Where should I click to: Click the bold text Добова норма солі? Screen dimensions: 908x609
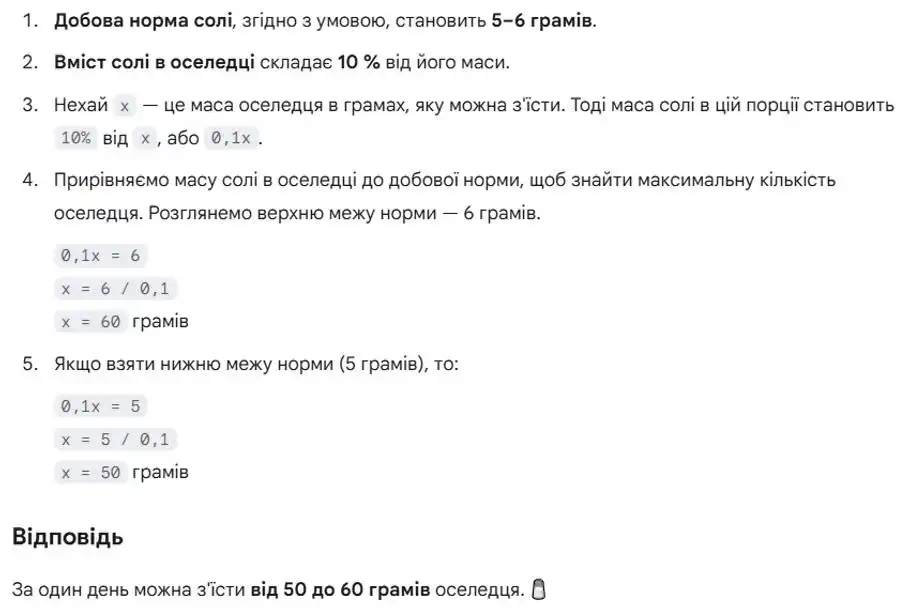(143, 21)
